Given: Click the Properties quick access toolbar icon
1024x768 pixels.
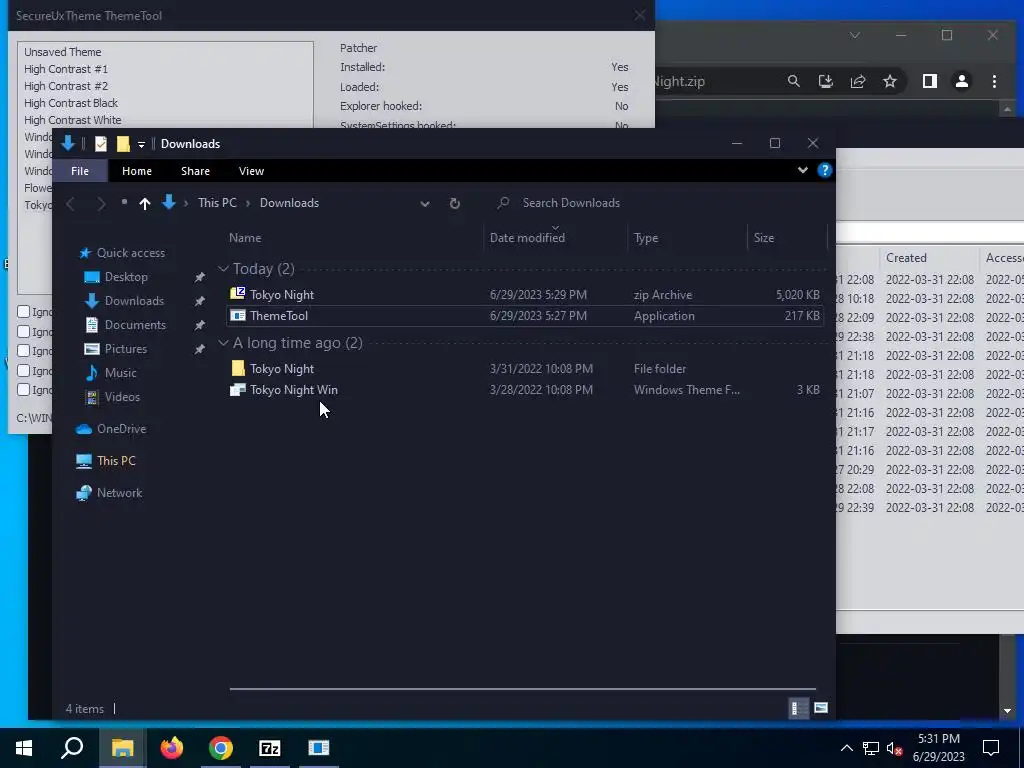Looking at the screenshot, I should tap(101, 144).
